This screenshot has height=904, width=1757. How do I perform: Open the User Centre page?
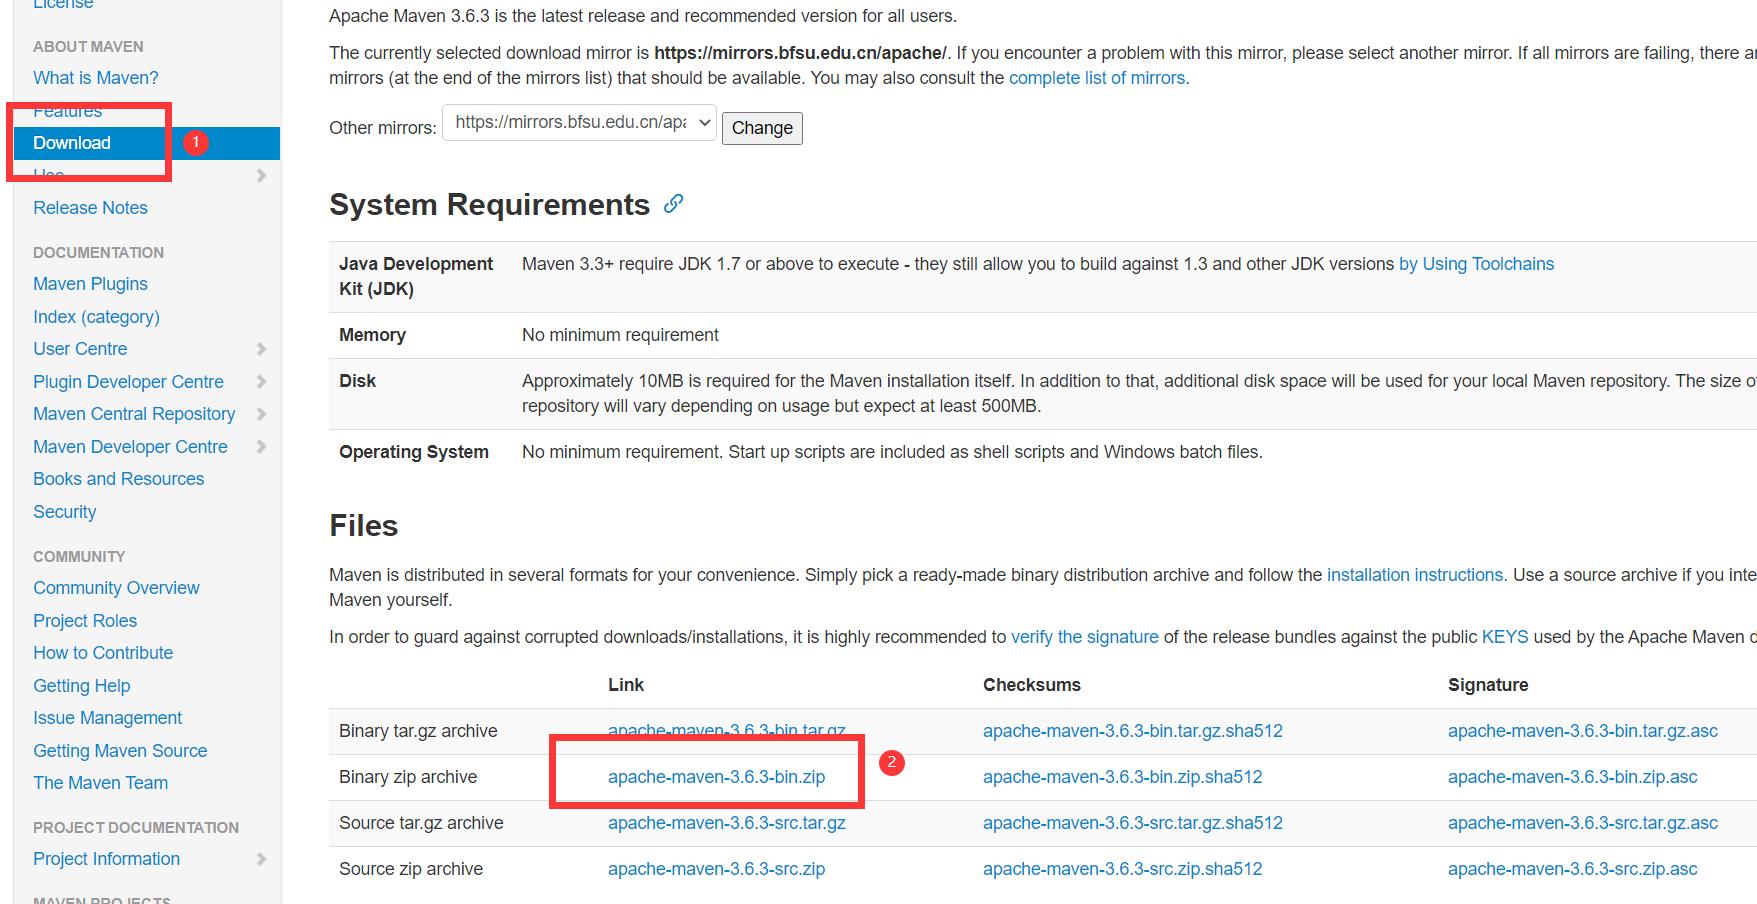click(x=80, y=349)
